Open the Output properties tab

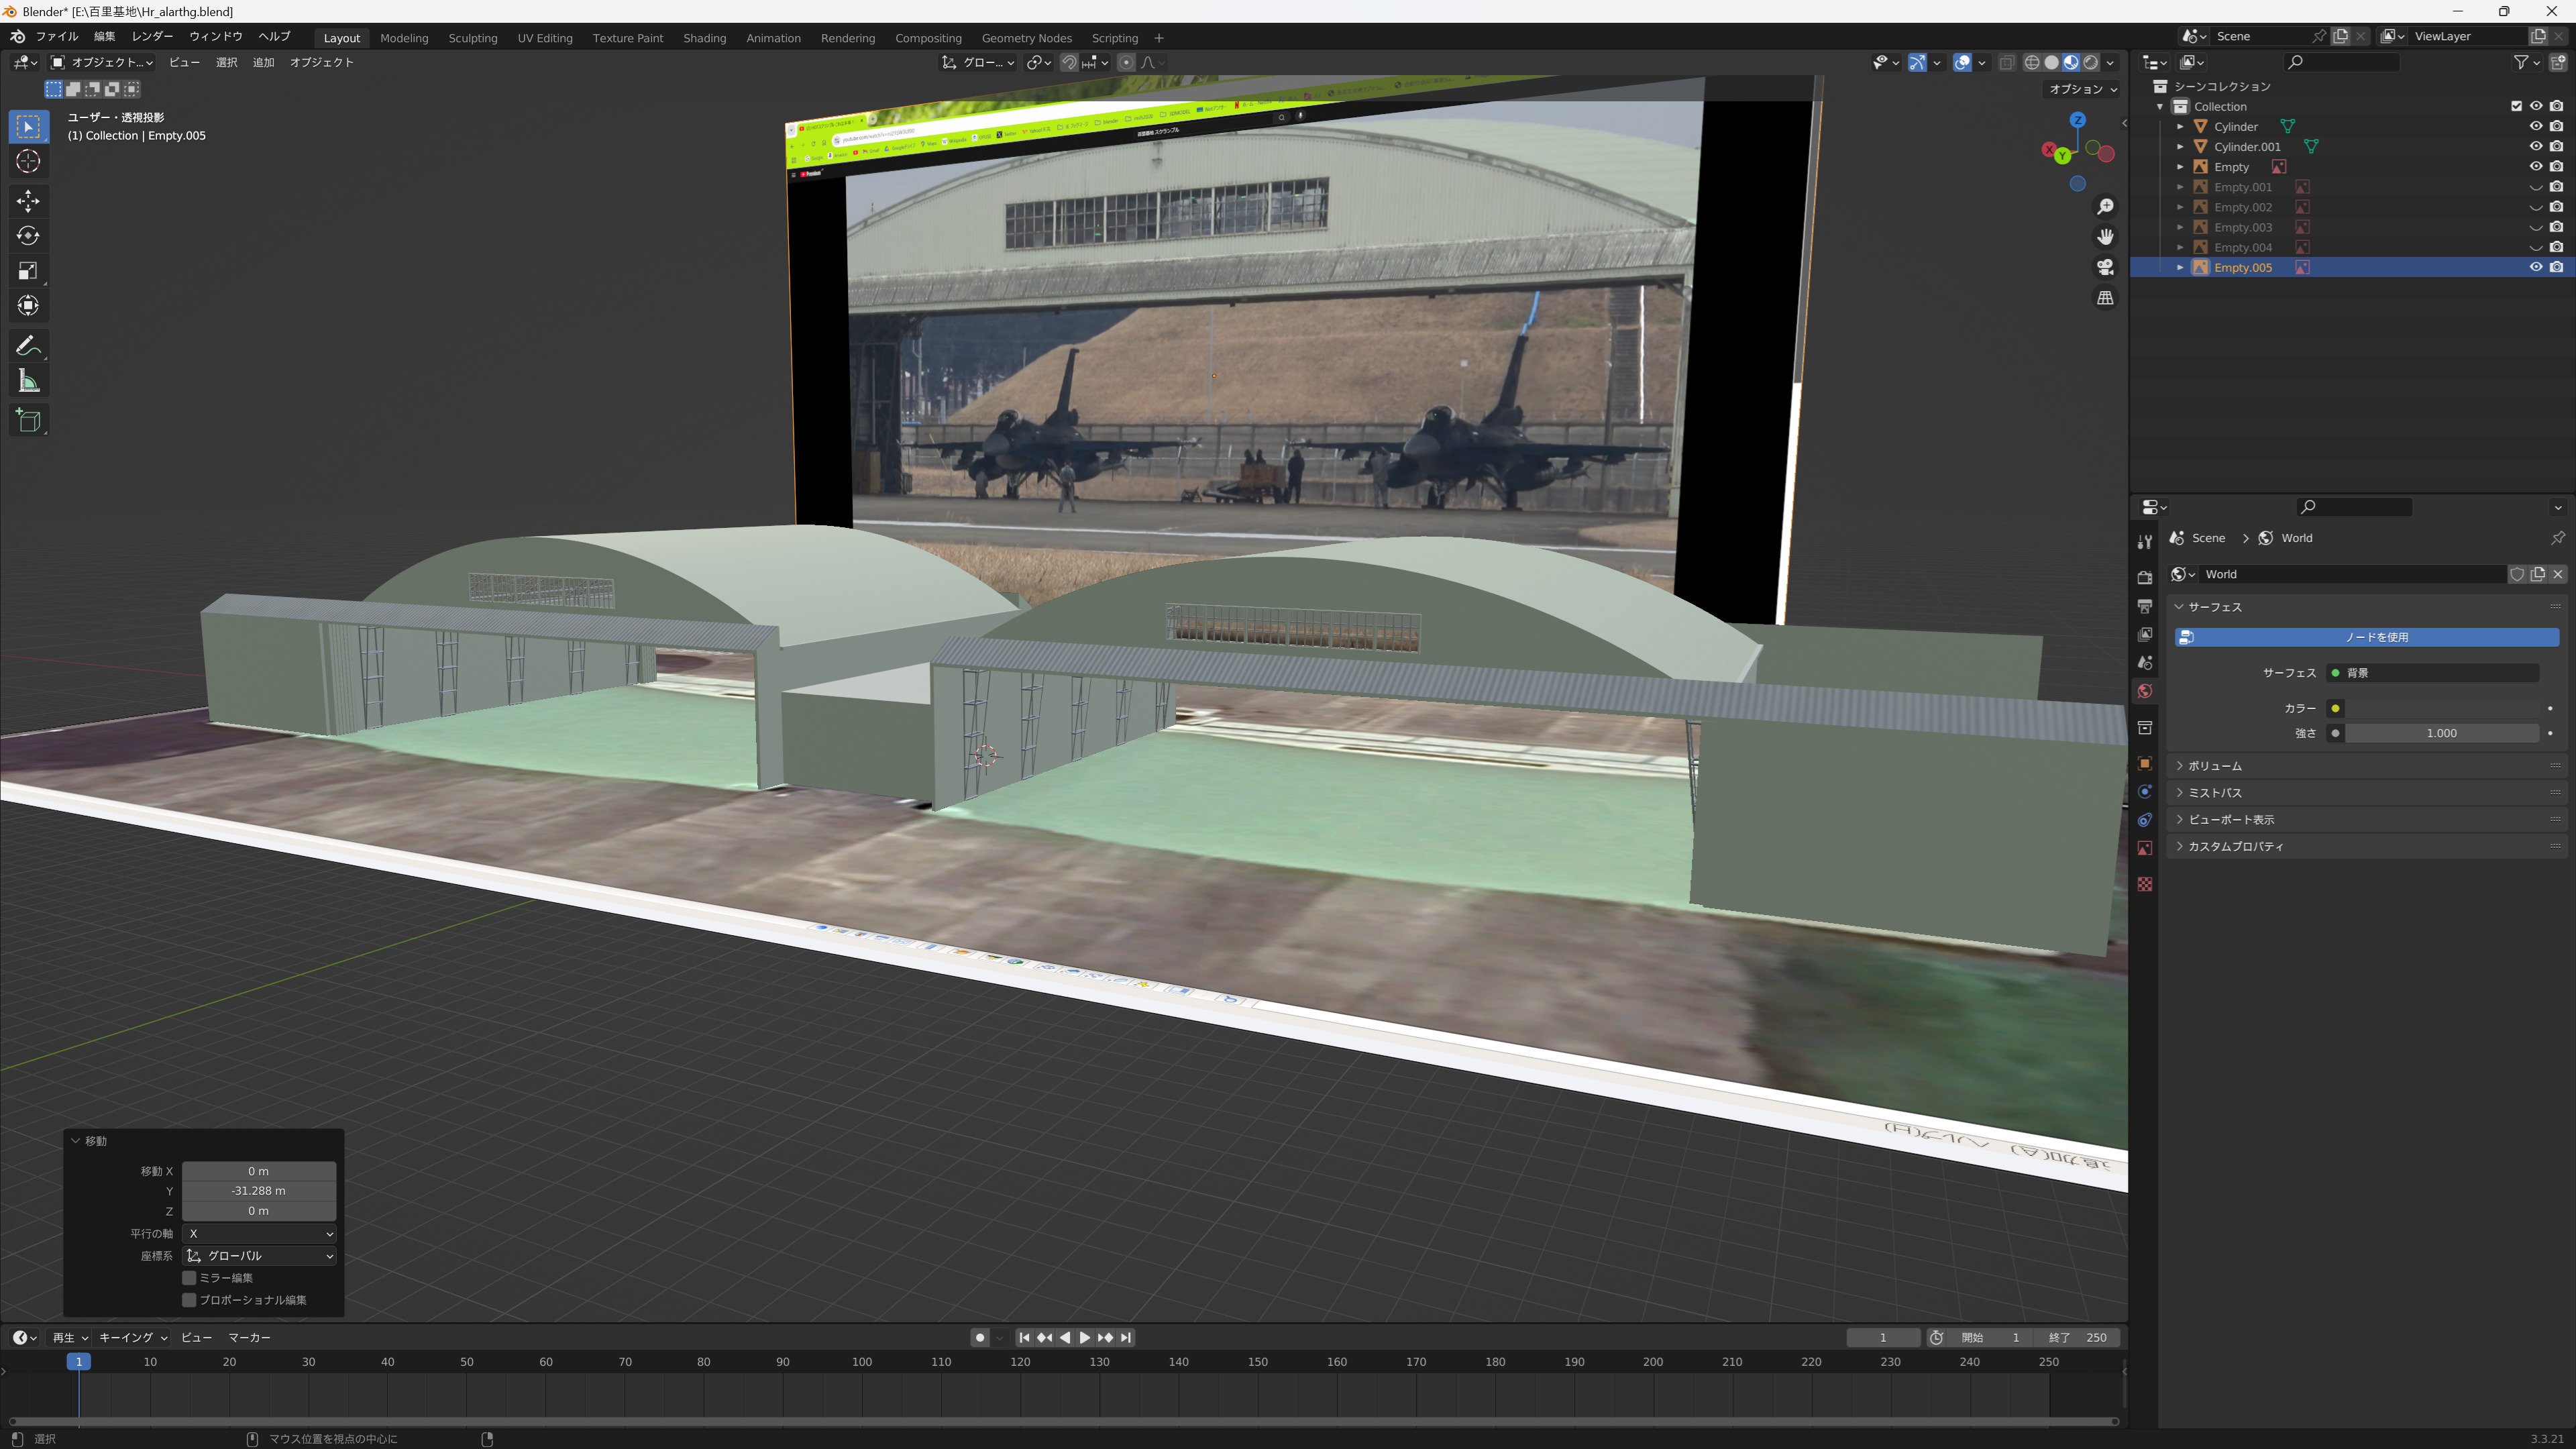2144,606
